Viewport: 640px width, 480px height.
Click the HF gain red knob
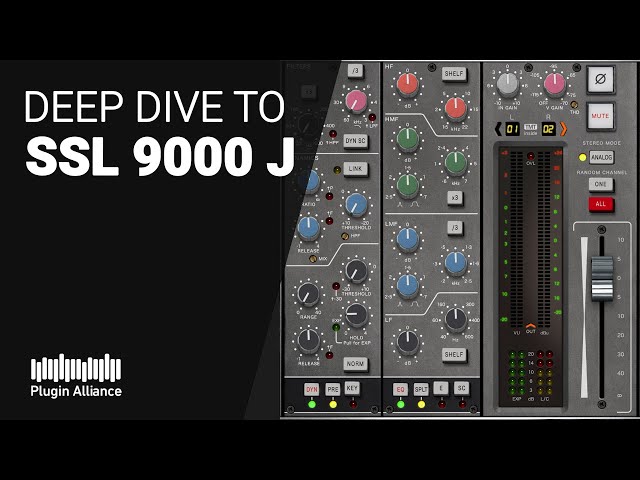(x=408, y=85)
